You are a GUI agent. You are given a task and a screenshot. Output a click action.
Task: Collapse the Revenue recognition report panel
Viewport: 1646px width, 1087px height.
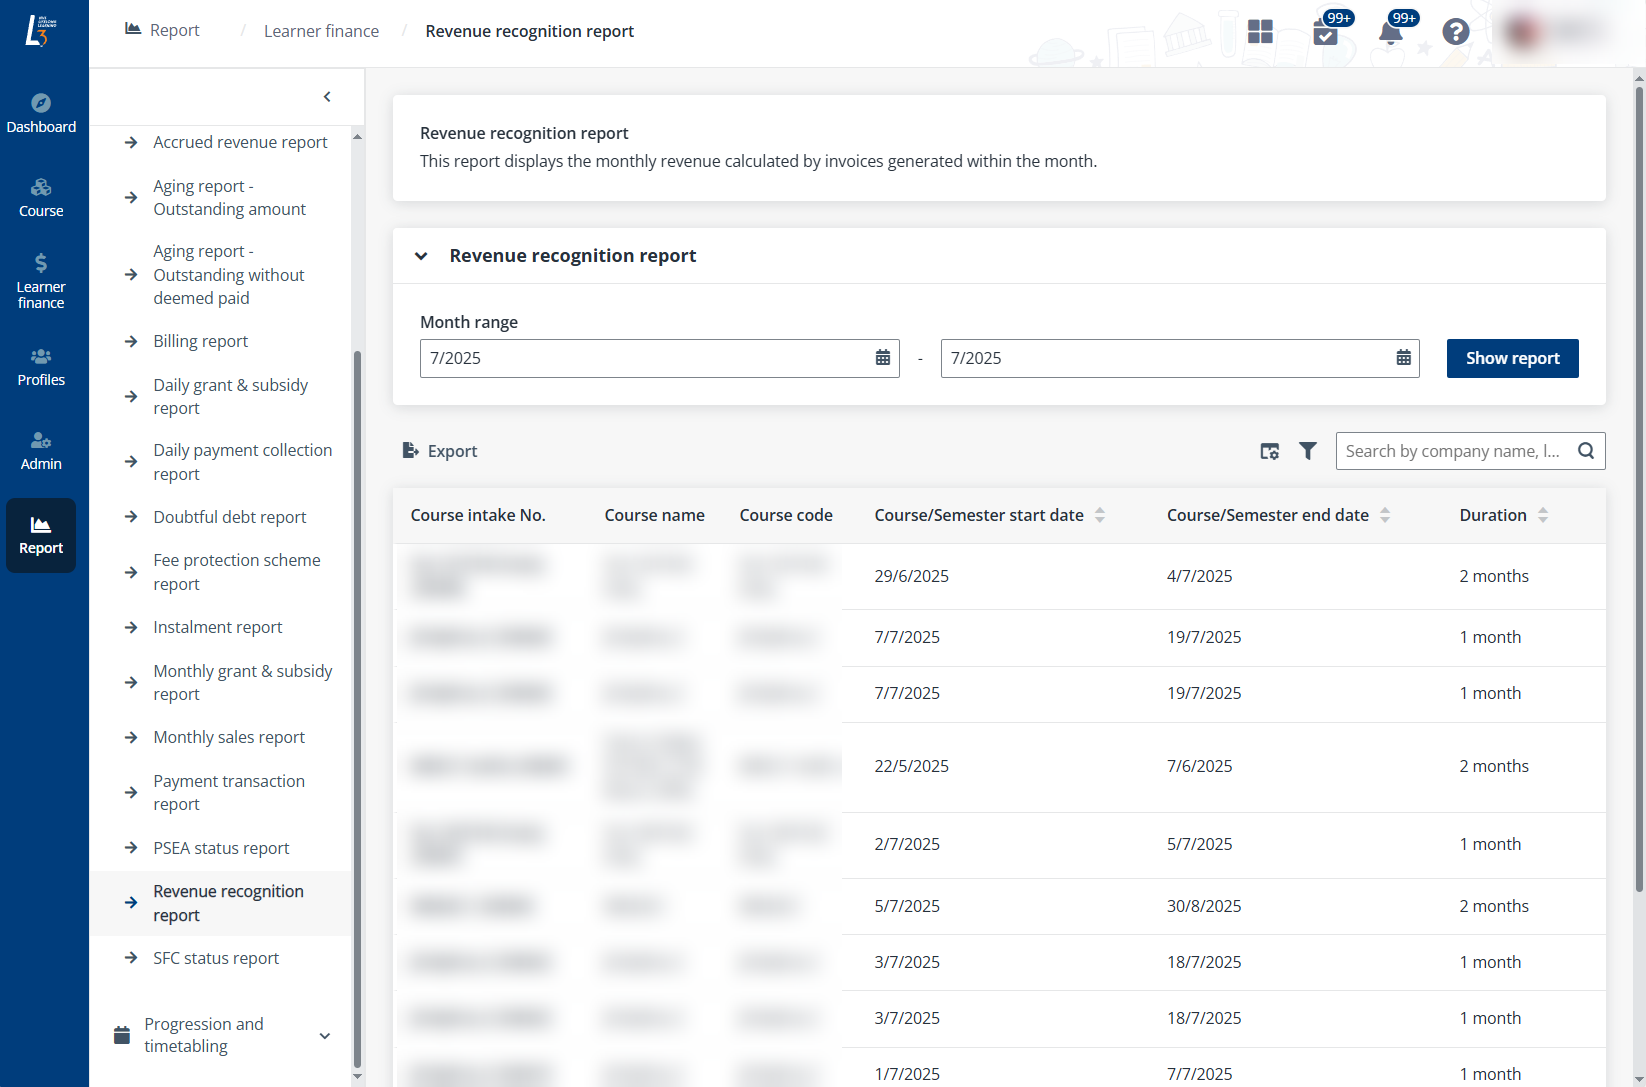click(422, 255)
